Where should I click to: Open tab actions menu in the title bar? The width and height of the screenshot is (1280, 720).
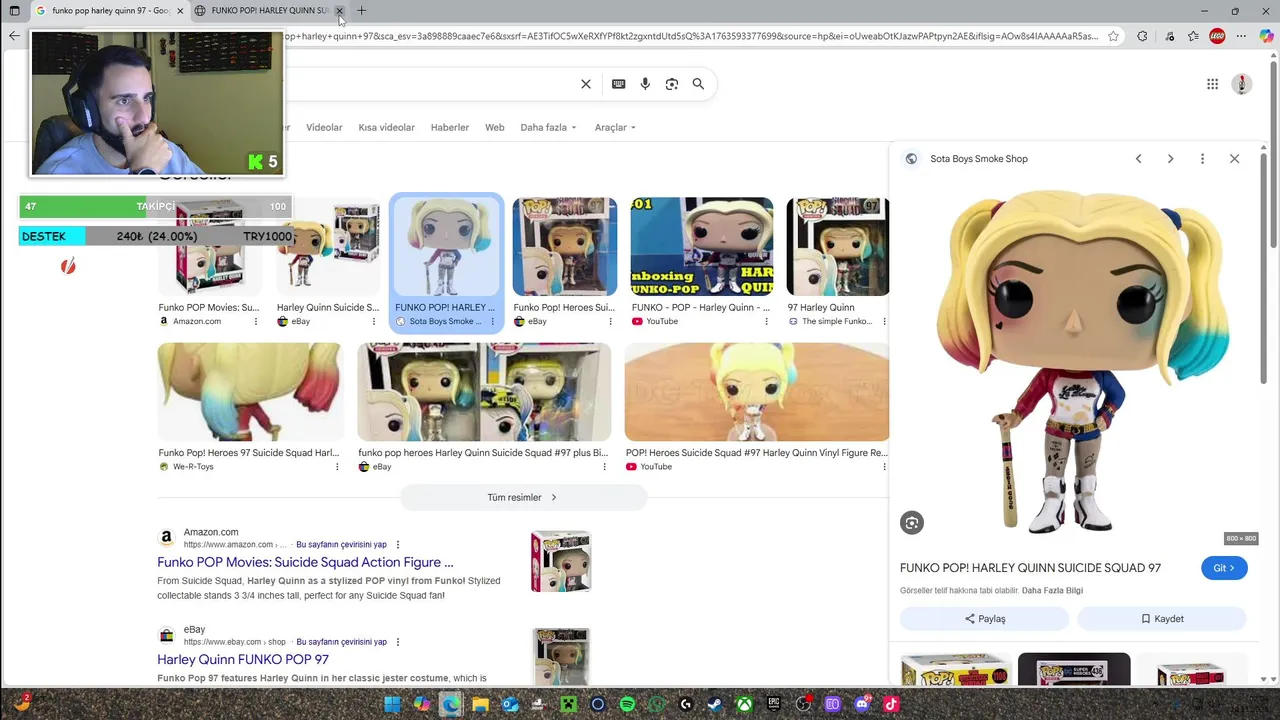click(x=14, y=11)
